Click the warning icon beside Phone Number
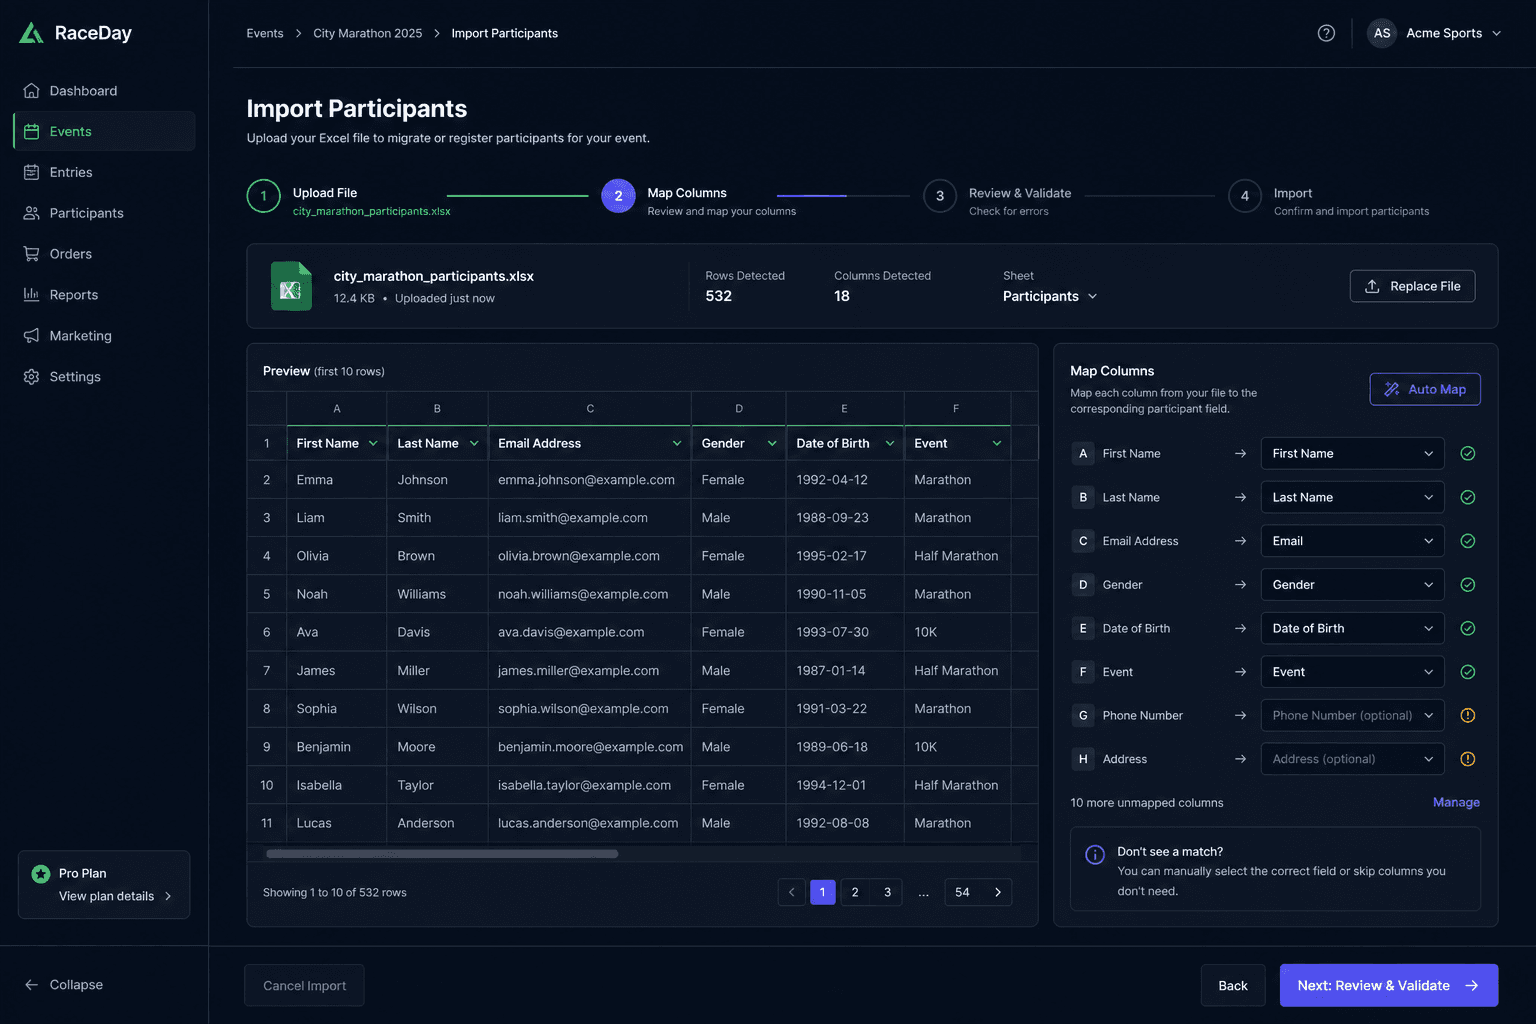 (x=1468, y=715)
